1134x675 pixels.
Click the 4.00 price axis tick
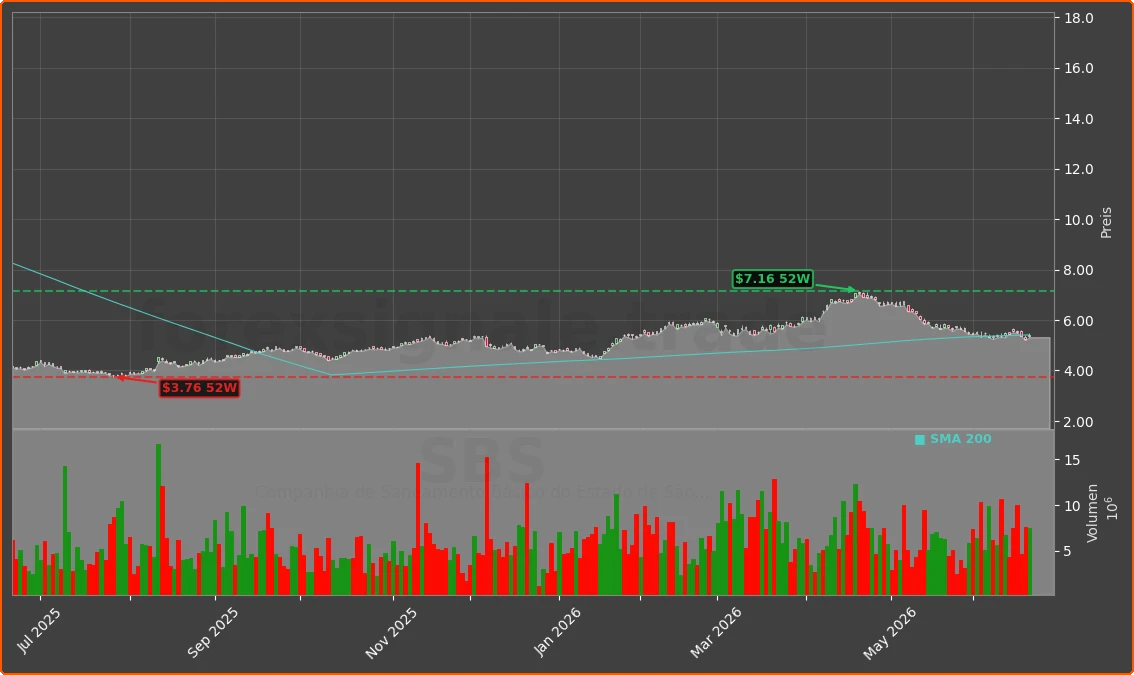(x=1078, y=371)
